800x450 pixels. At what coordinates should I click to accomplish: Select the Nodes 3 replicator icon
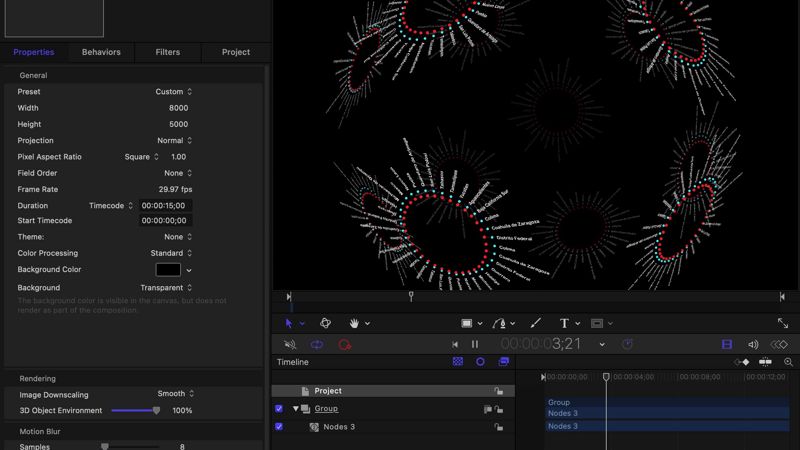coord(314,427)
